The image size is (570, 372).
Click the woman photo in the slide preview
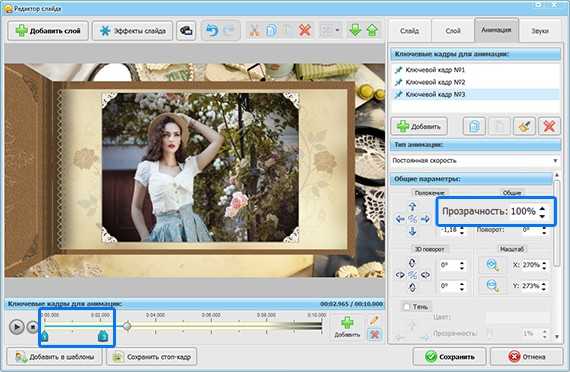(x=200, y=167)
